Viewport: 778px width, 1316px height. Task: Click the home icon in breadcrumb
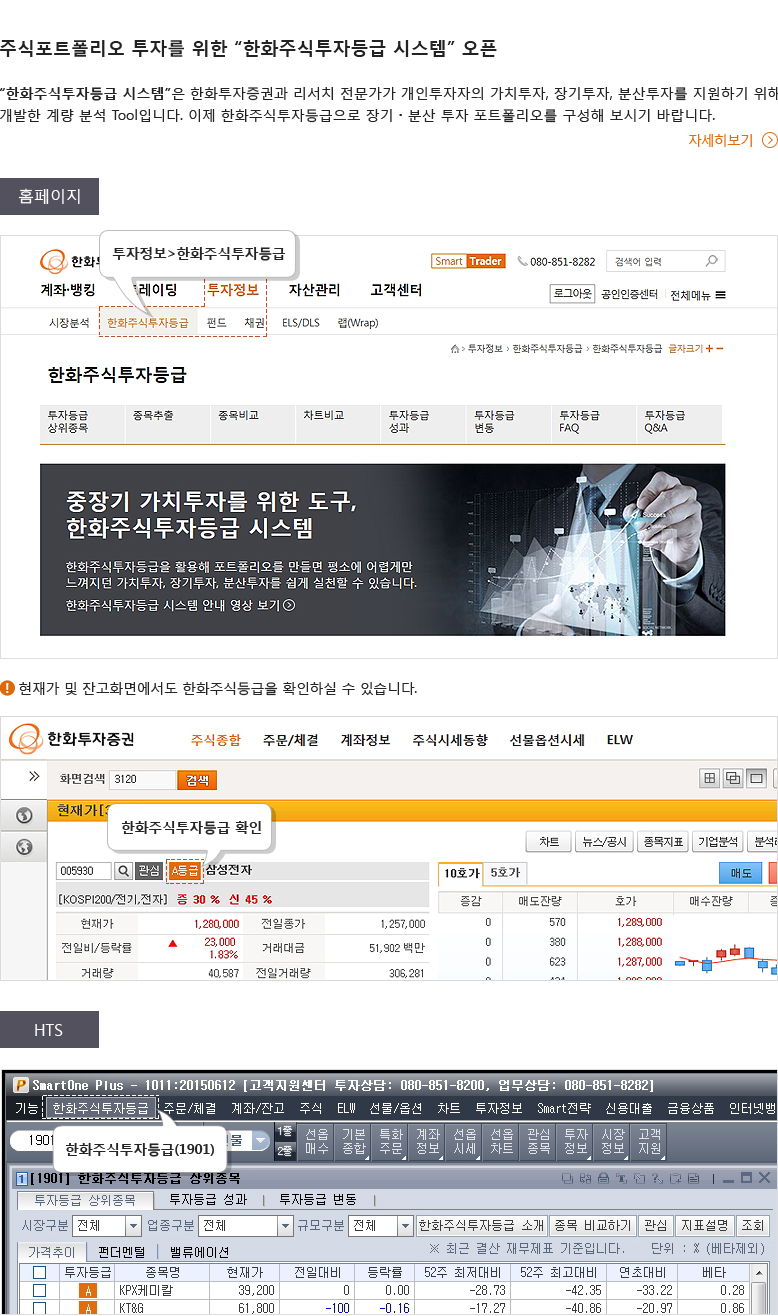click(x=455, y=349)
